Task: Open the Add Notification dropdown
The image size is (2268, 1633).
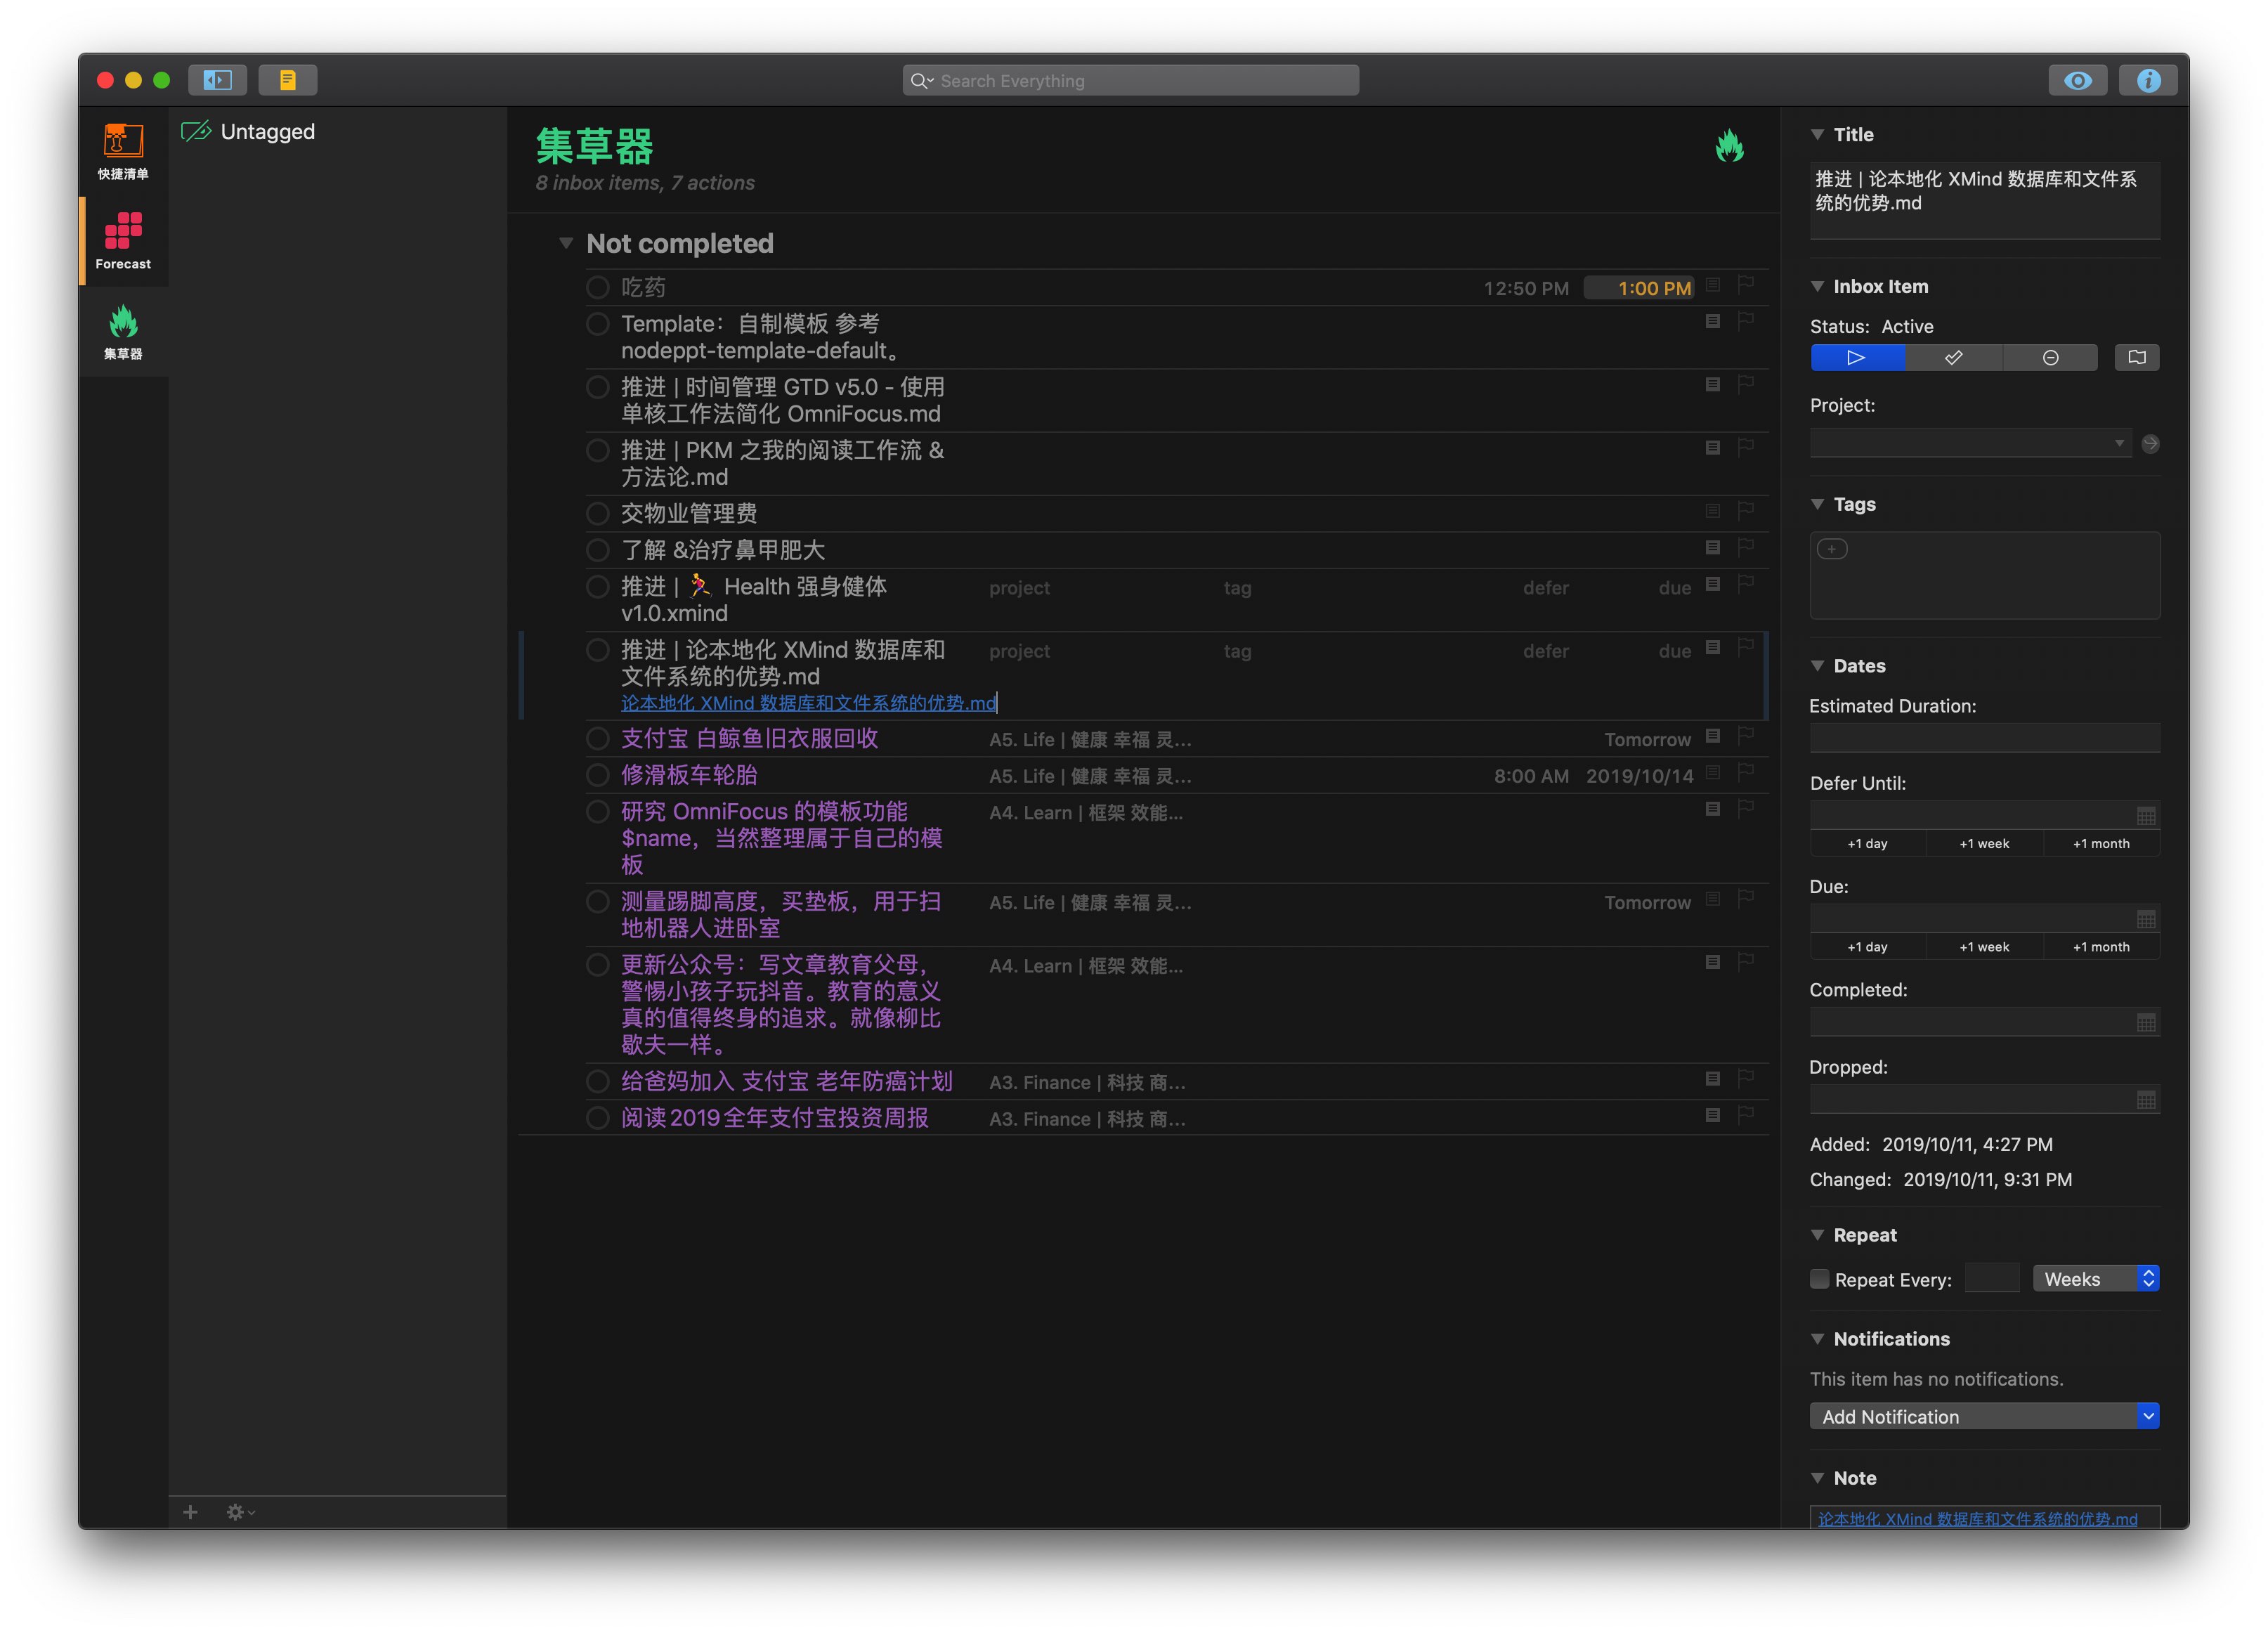Action: (x=1984, y=1416)
